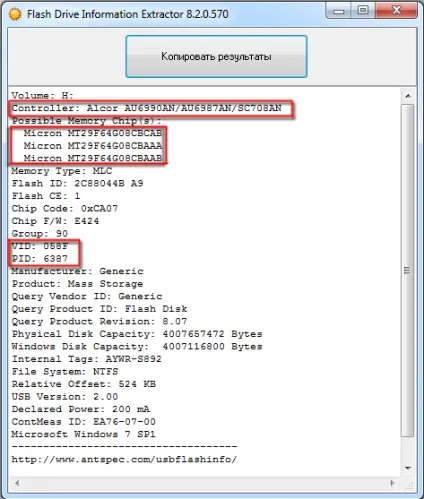The height and width of the screenshot is (499, 424).
Task: Click the 'Declared Power: 200 mA' line
Action: [80, 409]
